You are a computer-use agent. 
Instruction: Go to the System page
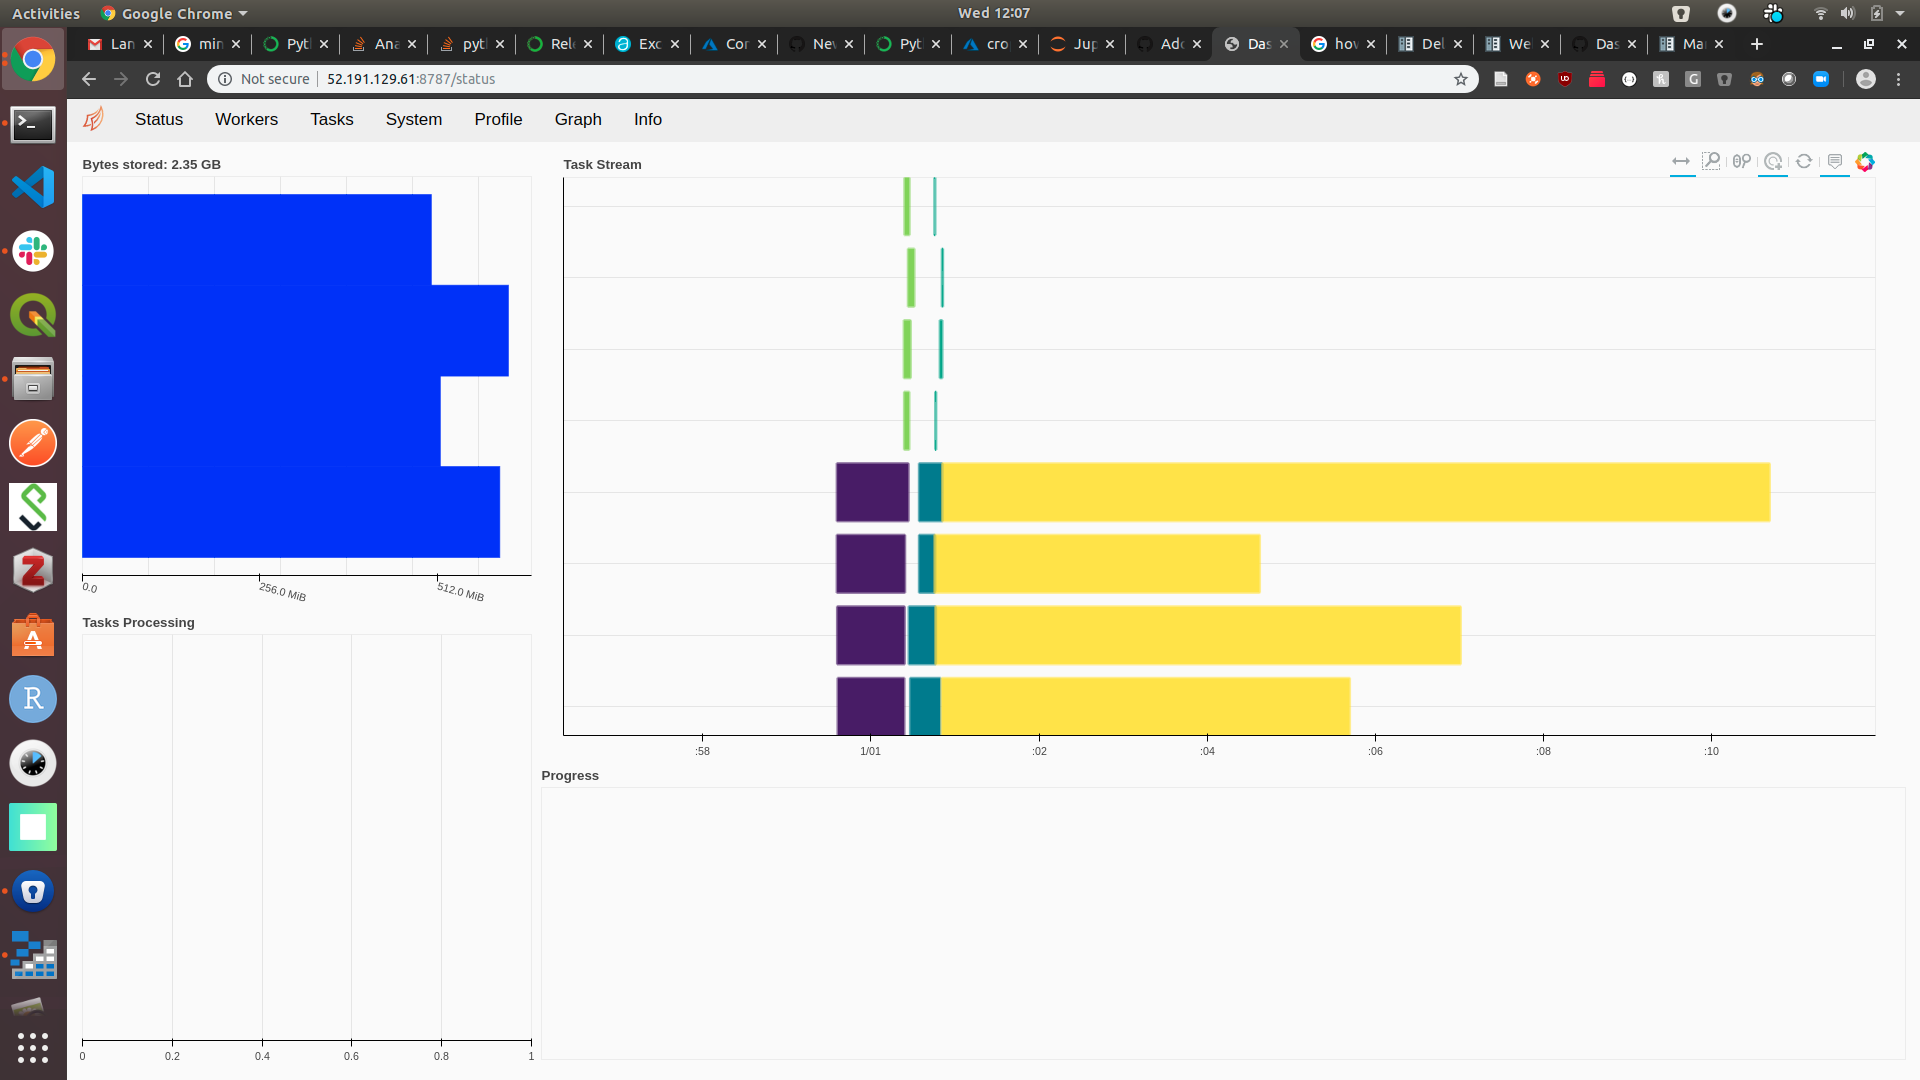click(x=413, y=119)
